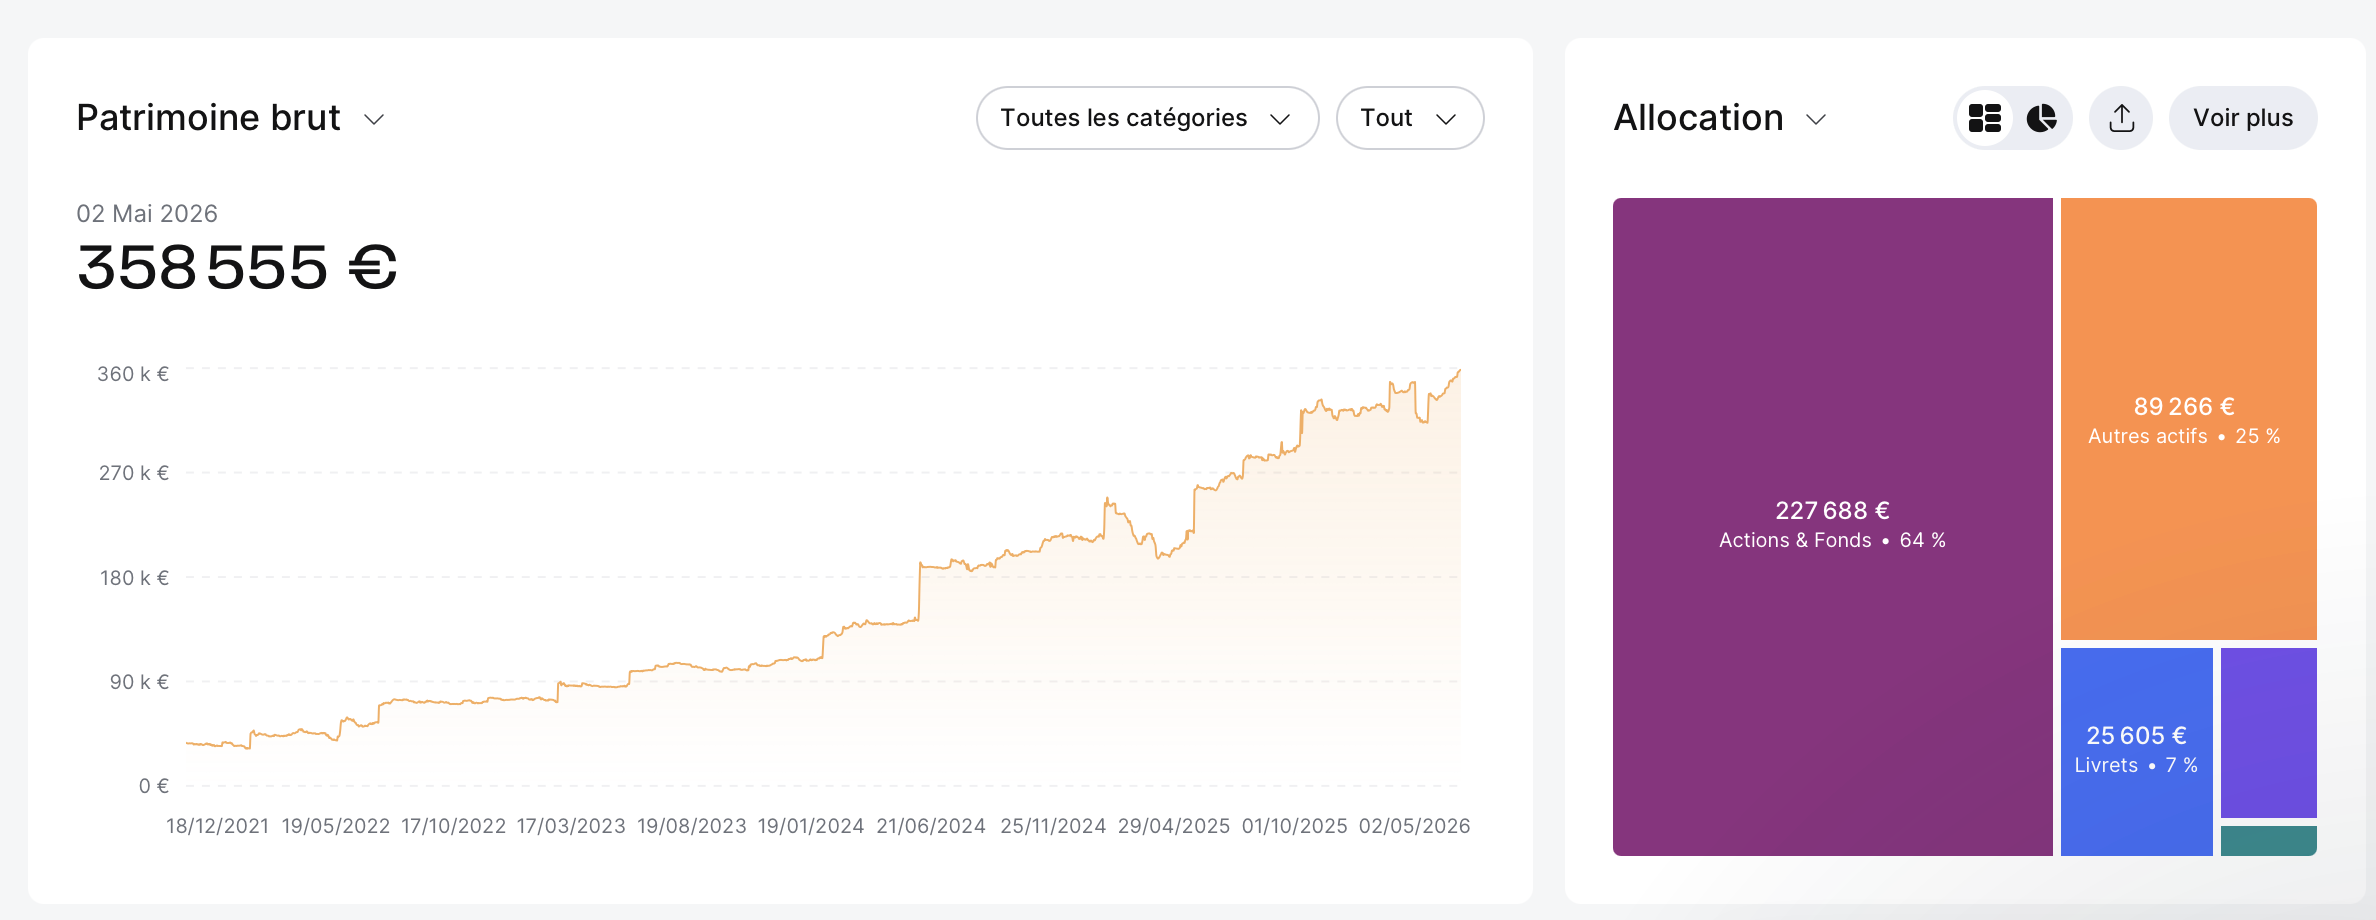This screenshot has height=920, width=2376.
Task: Switch allocation to pie chart view
Action: 2041,118
